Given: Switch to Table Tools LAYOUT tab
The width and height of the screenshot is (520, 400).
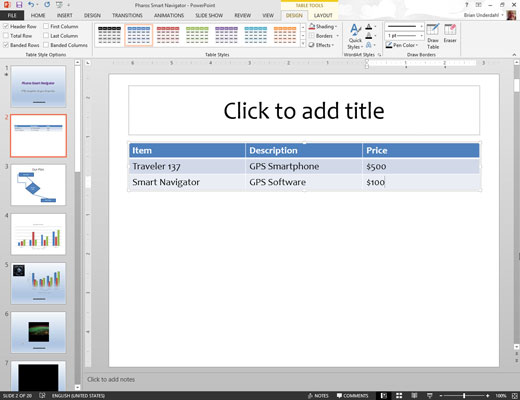Looking at the screenshot, I should (x=323, y=15).
